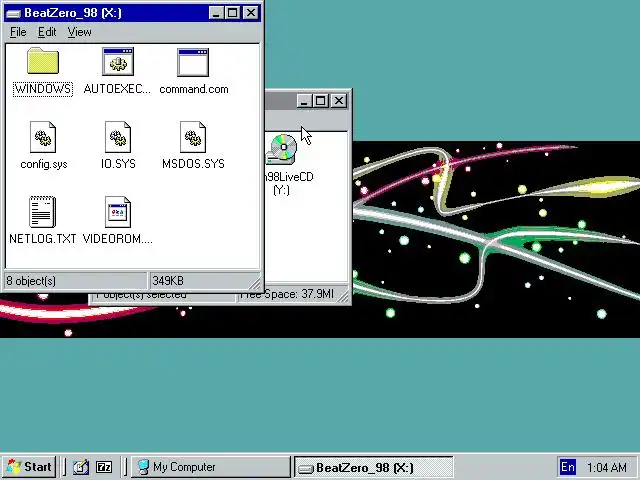Close the My Computer window behind
The image size is (640, 480).
339,100
